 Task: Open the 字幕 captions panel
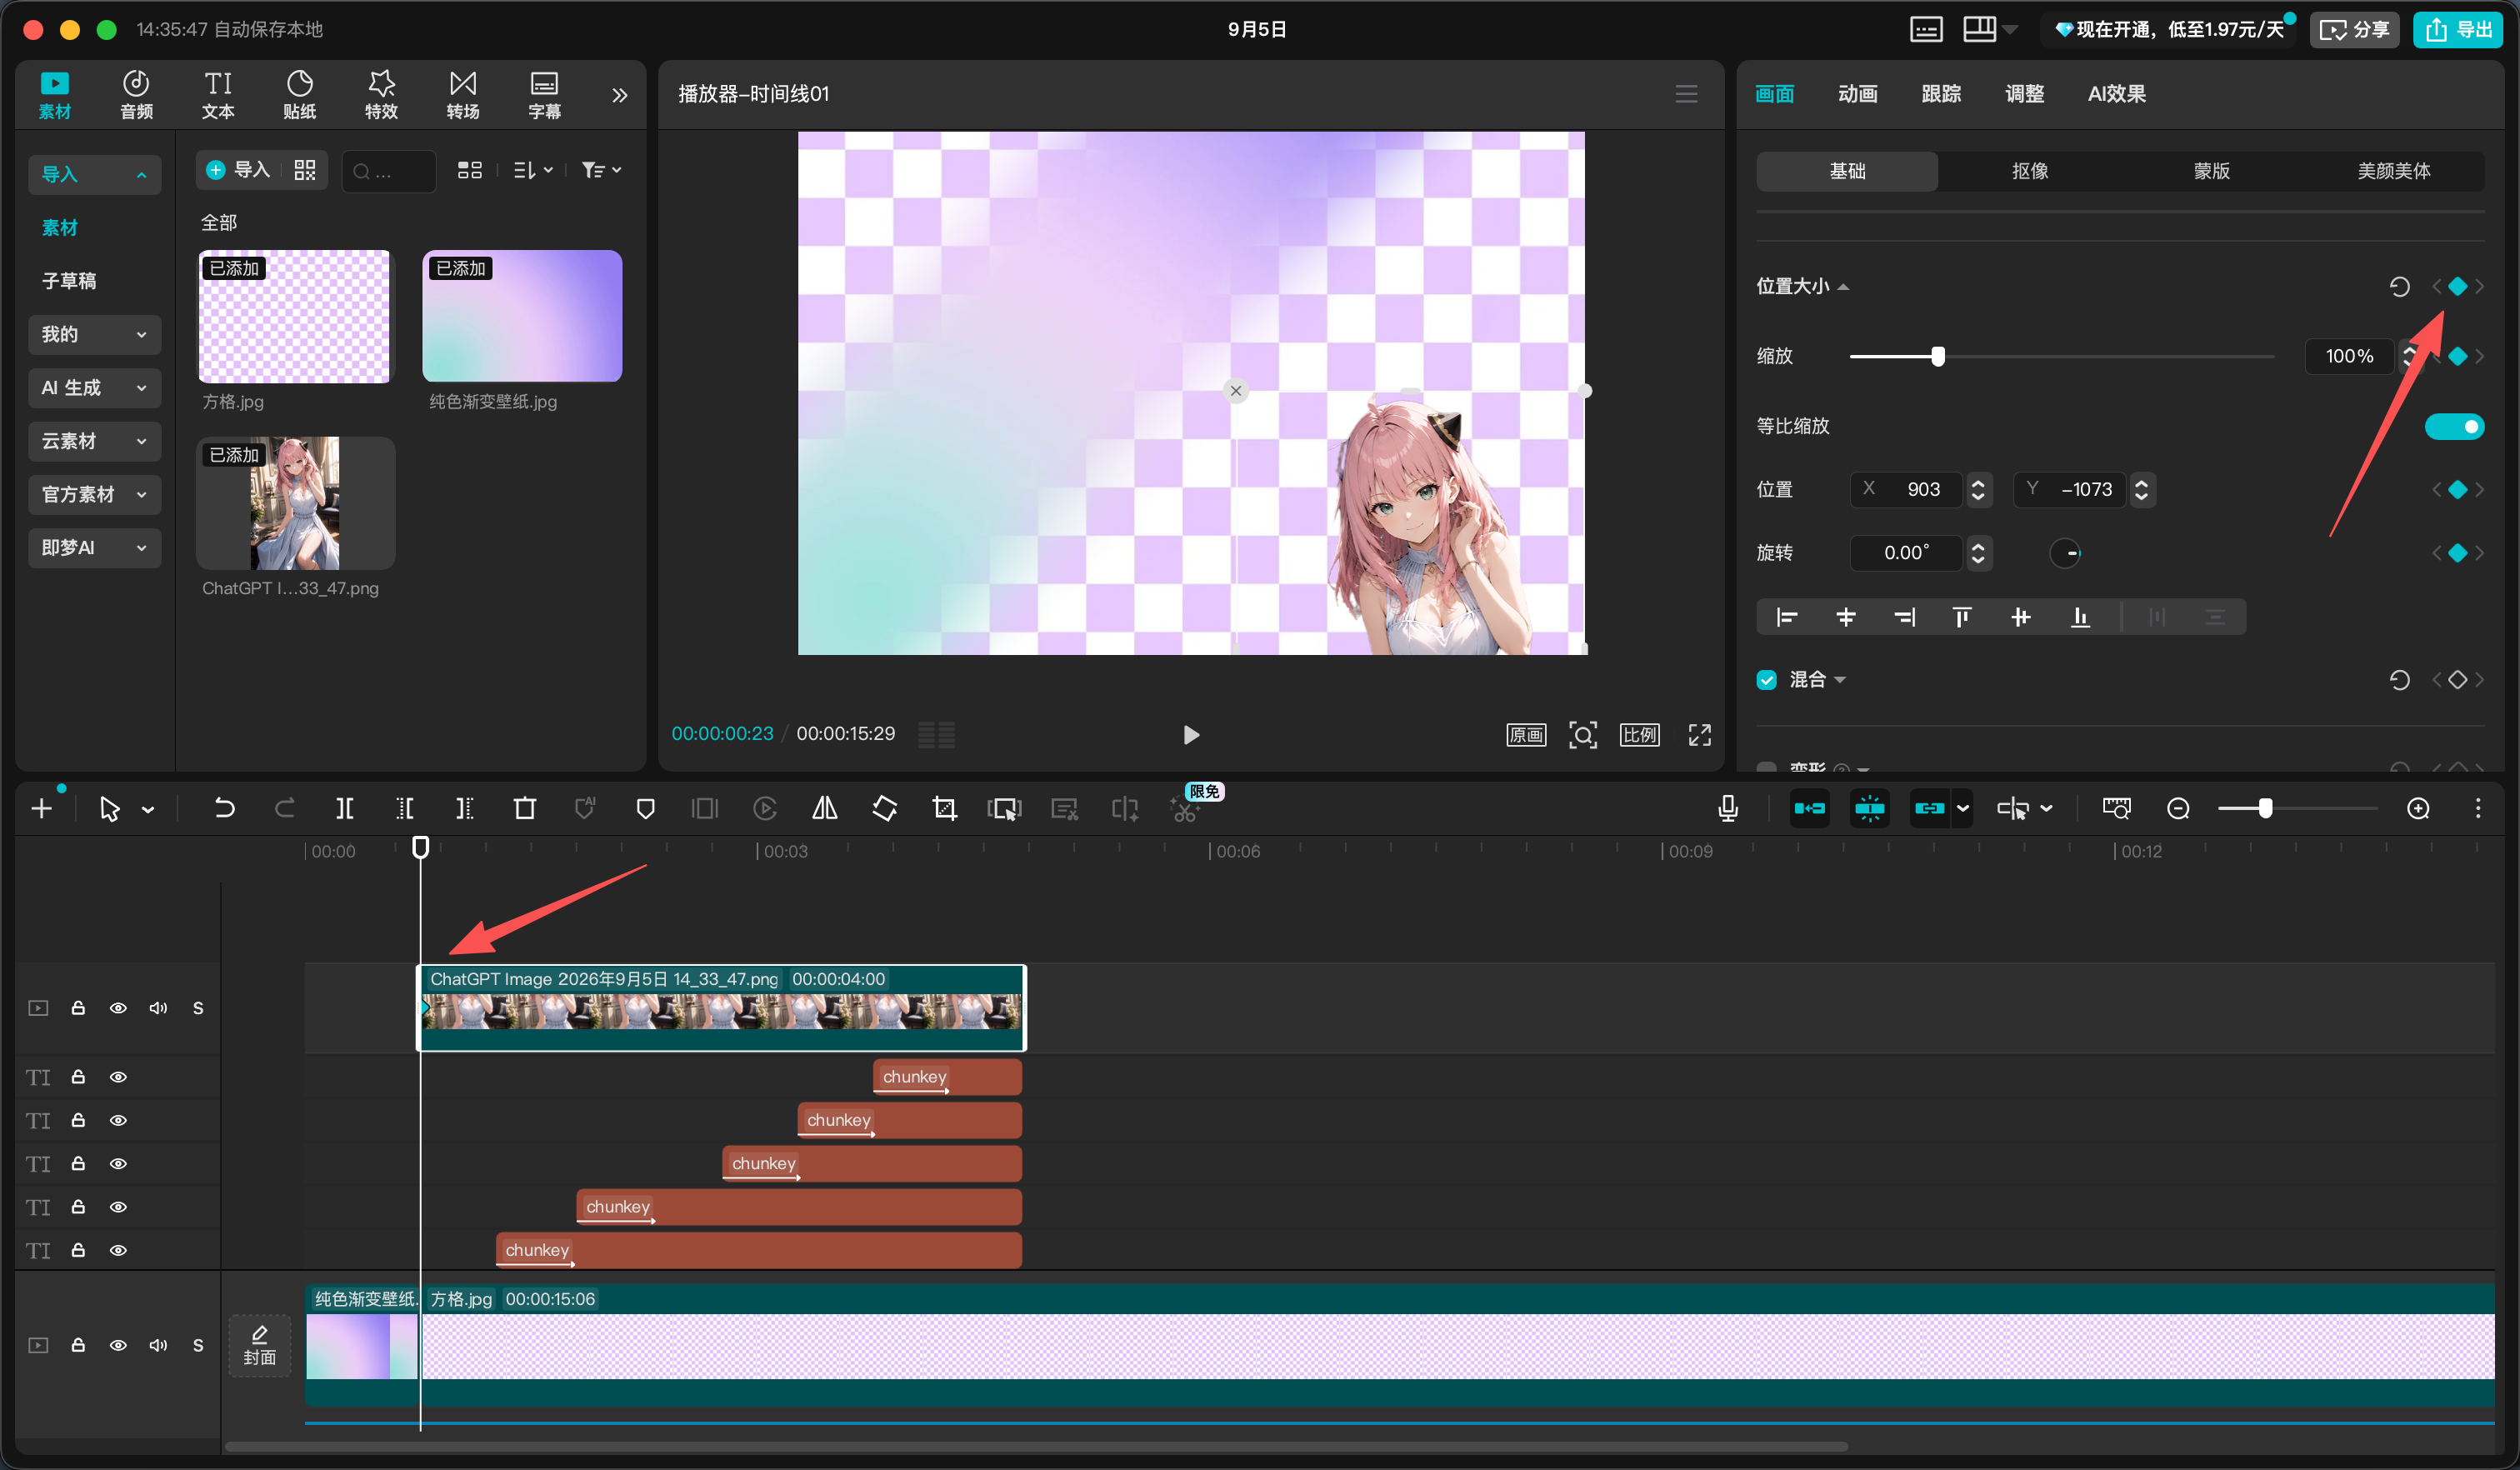point(544,95)
